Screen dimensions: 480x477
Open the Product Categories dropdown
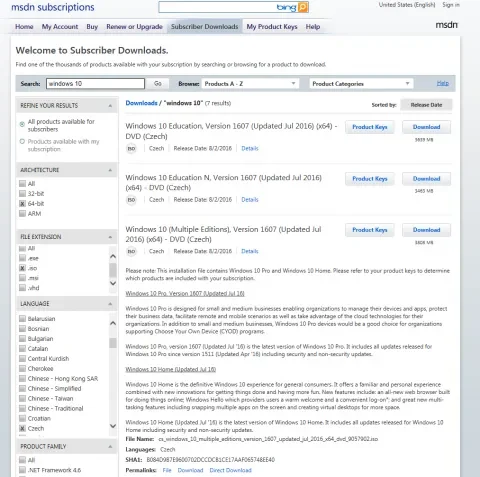coord(361,84)
